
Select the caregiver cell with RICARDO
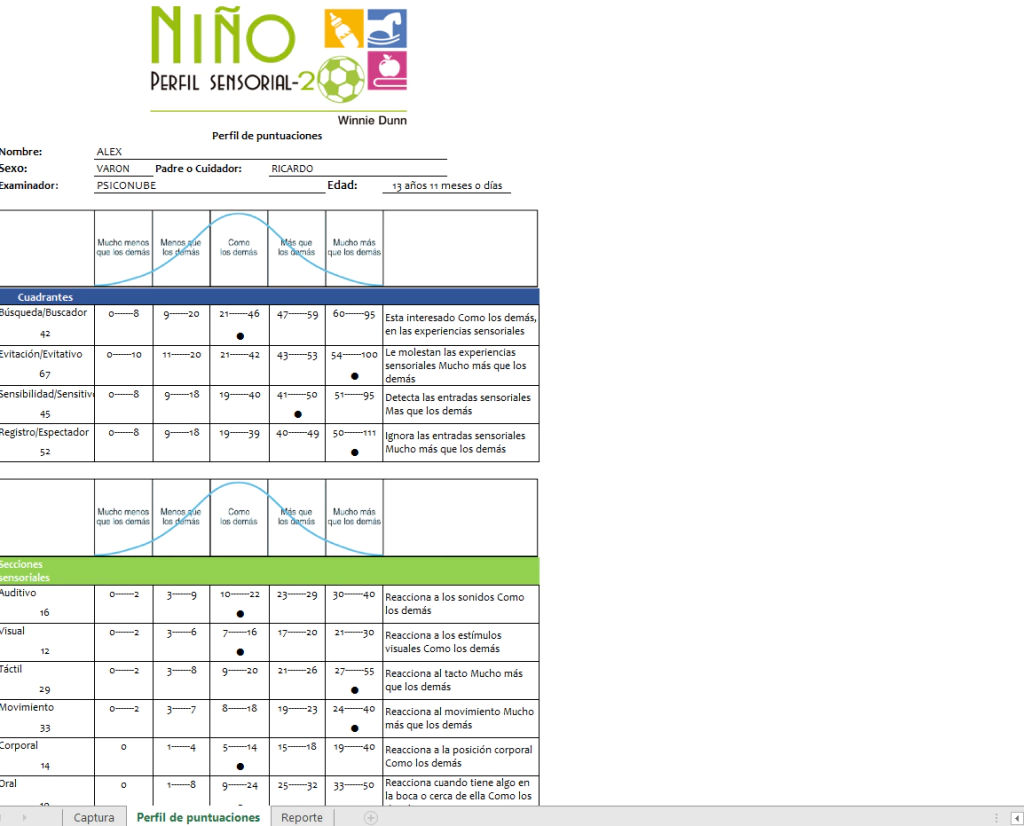(357, 169)
